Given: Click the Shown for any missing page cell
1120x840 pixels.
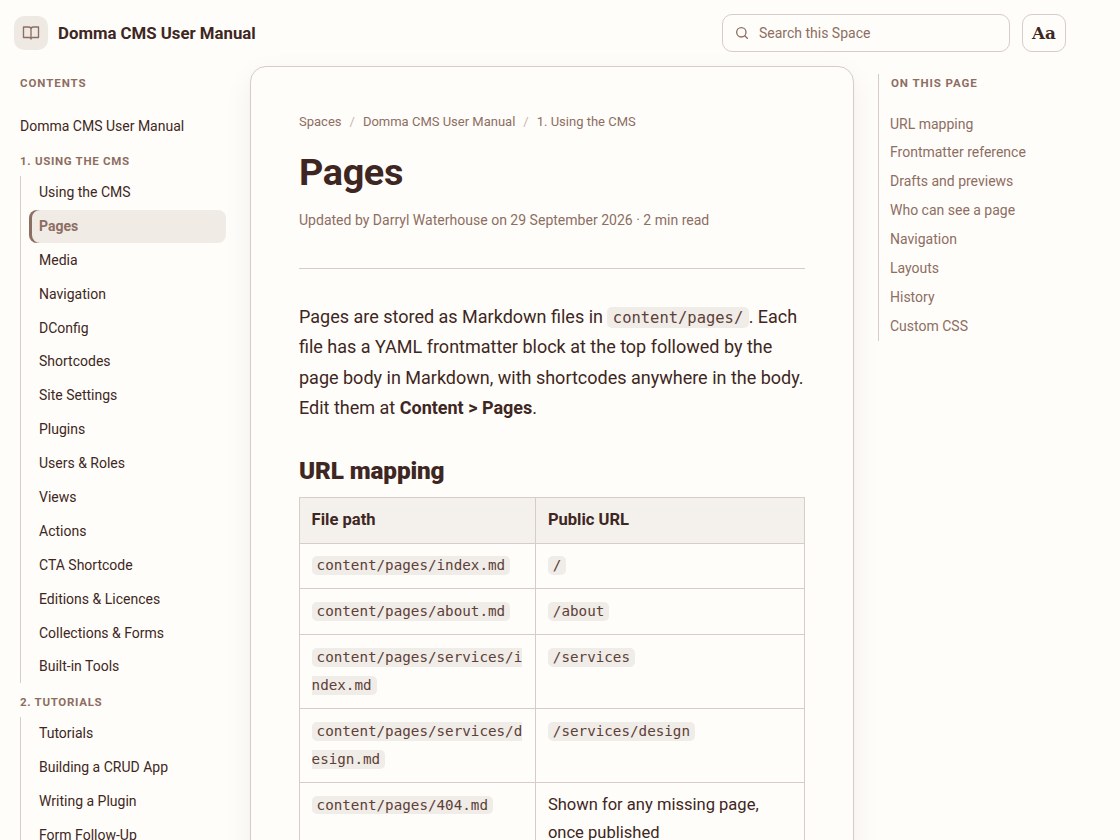Looking at the screenshot, I should [669, 811].
